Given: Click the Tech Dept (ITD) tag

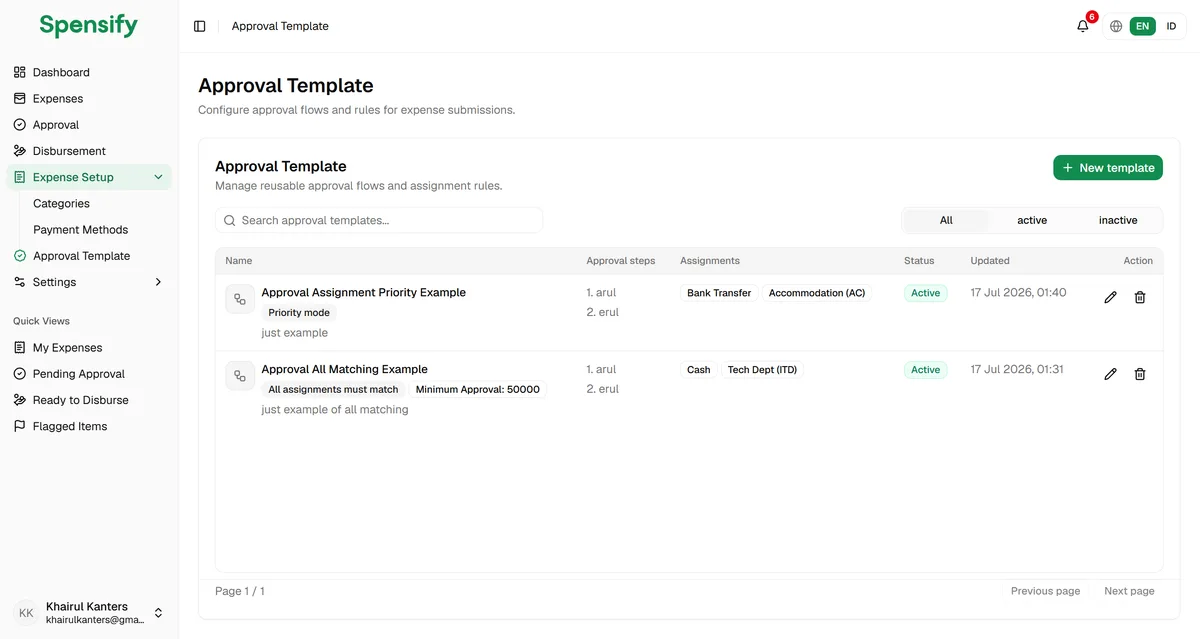Looking at the screenshot, I should tap(762, 370).
